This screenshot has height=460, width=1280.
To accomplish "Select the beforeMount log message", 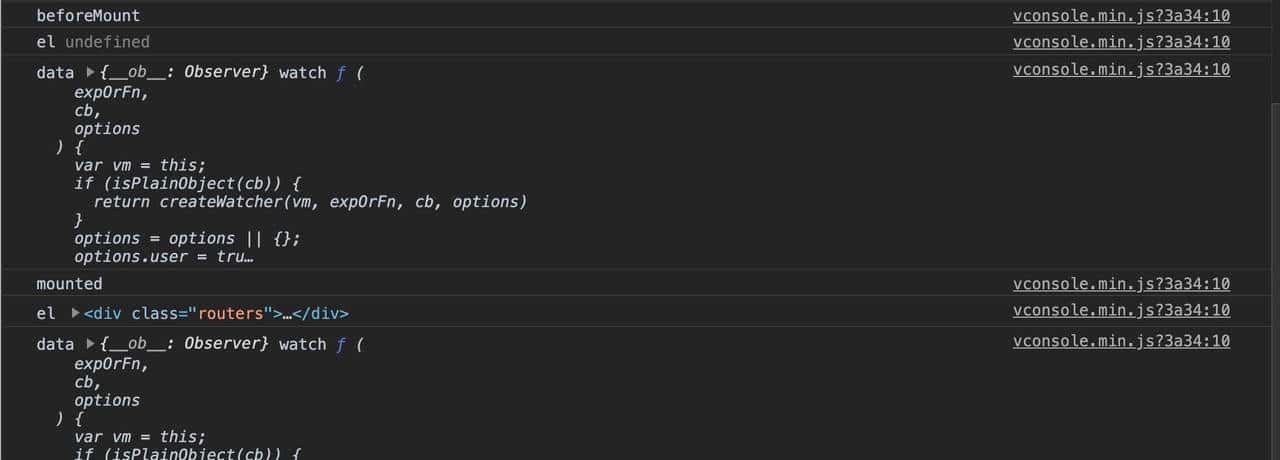I will [88, 16].
